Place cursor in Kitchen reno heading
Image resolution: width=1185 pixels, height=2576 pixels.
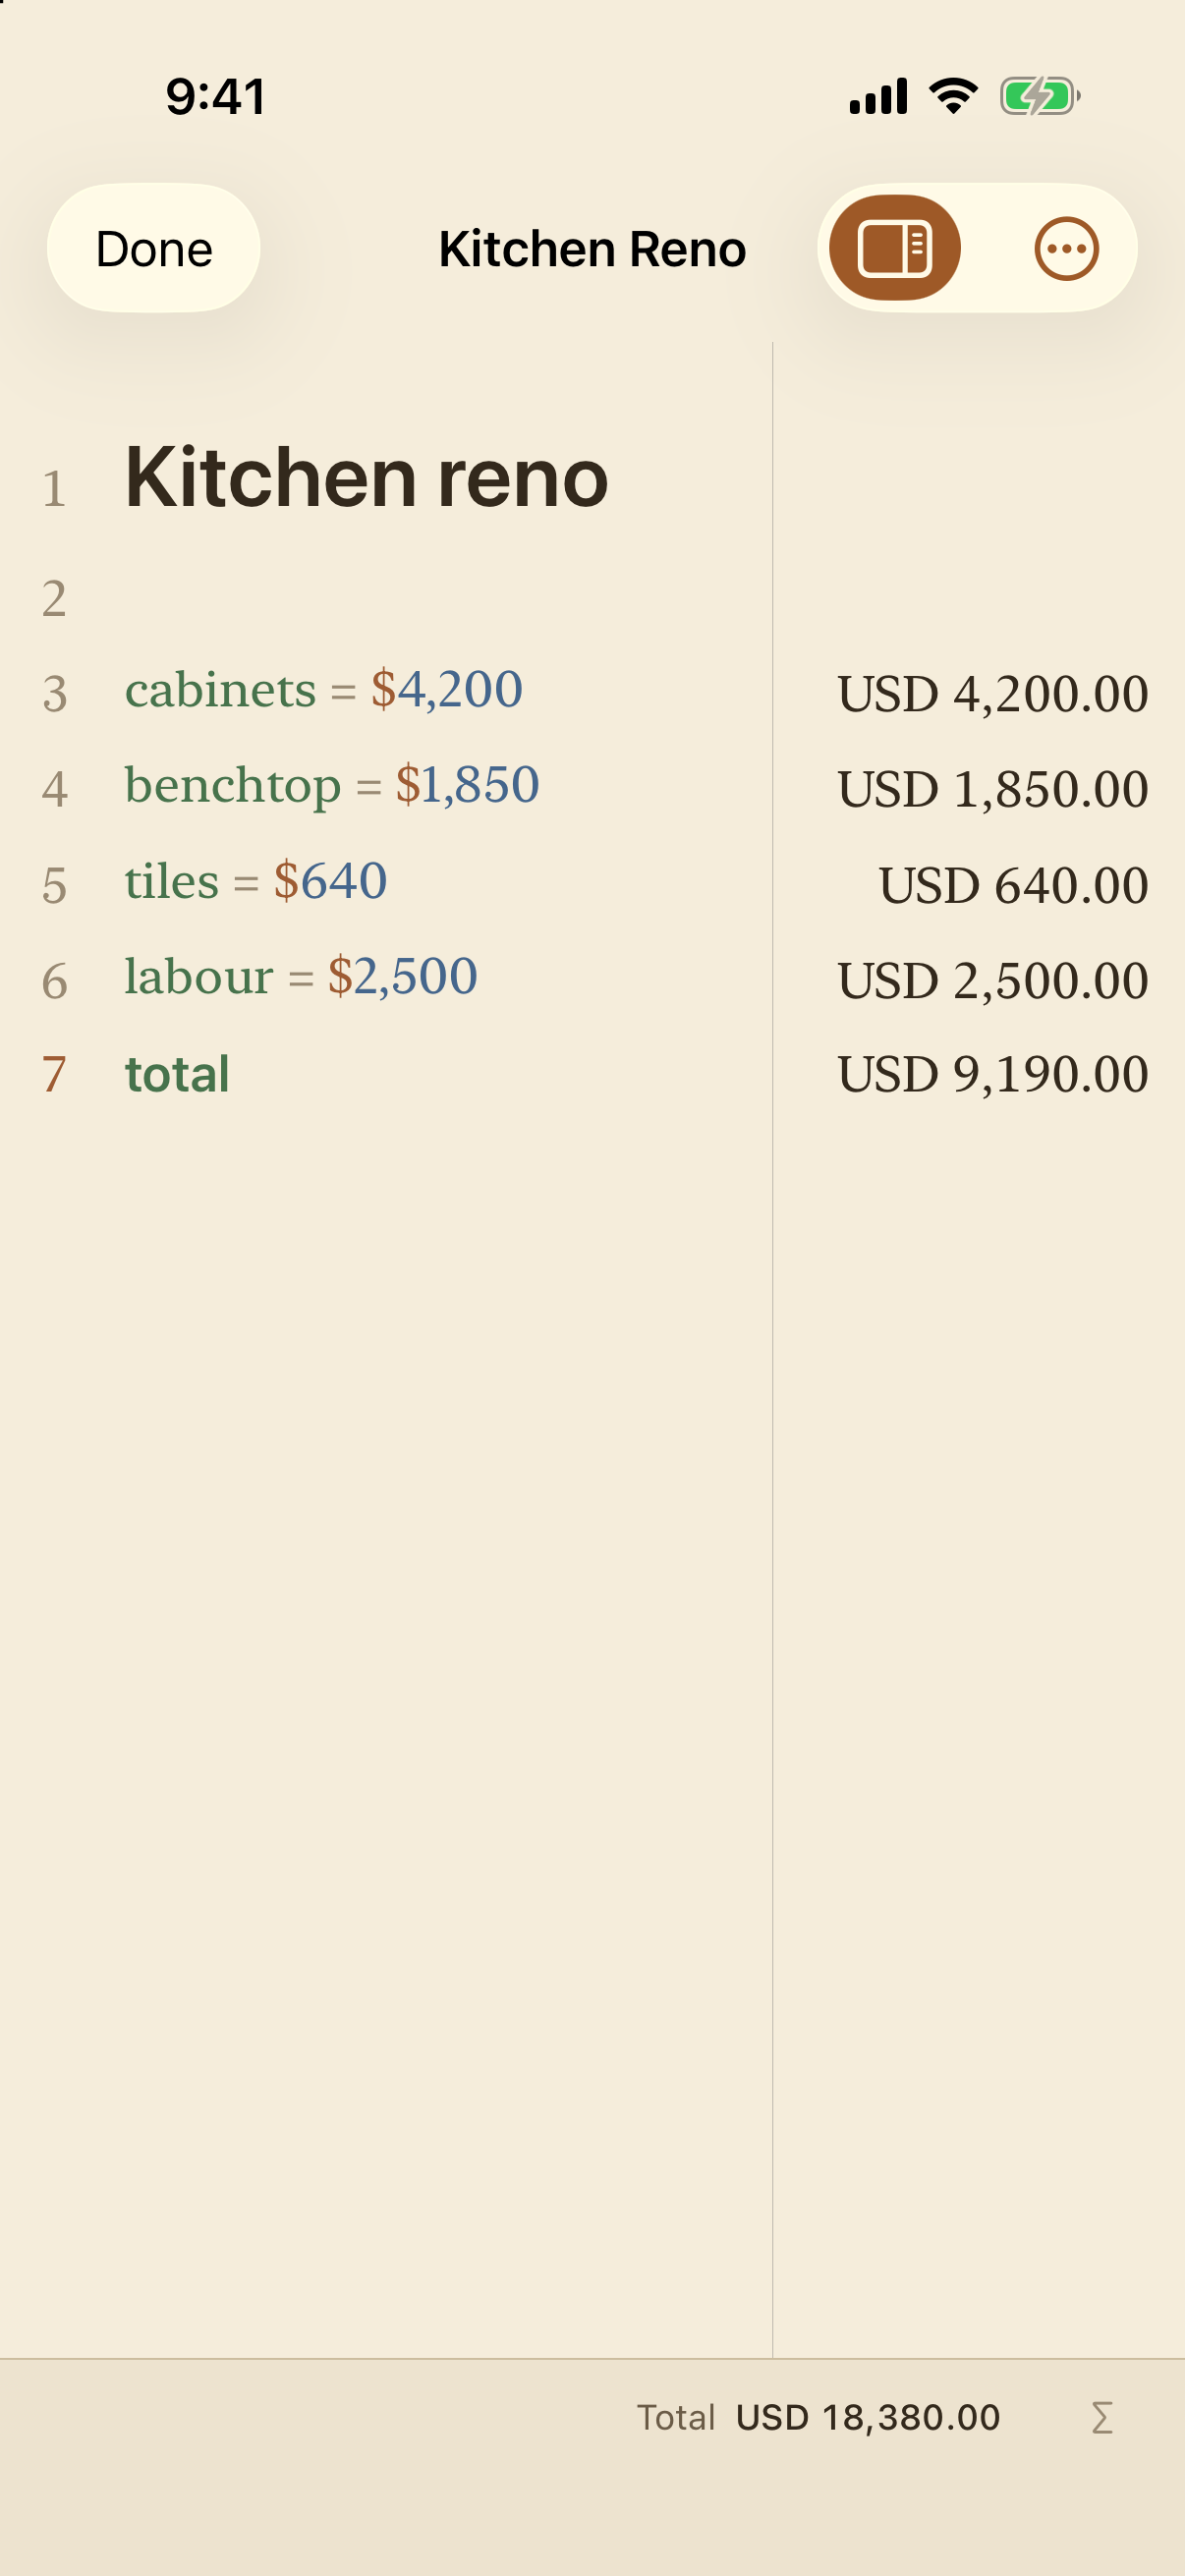366,478
